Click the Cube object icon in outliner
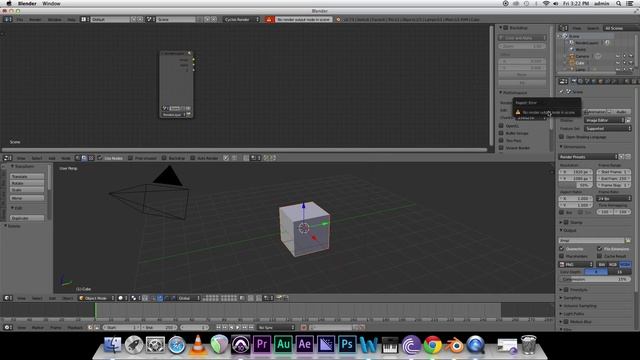This screenshot has height=360, width=640. (x=572, y=63)
